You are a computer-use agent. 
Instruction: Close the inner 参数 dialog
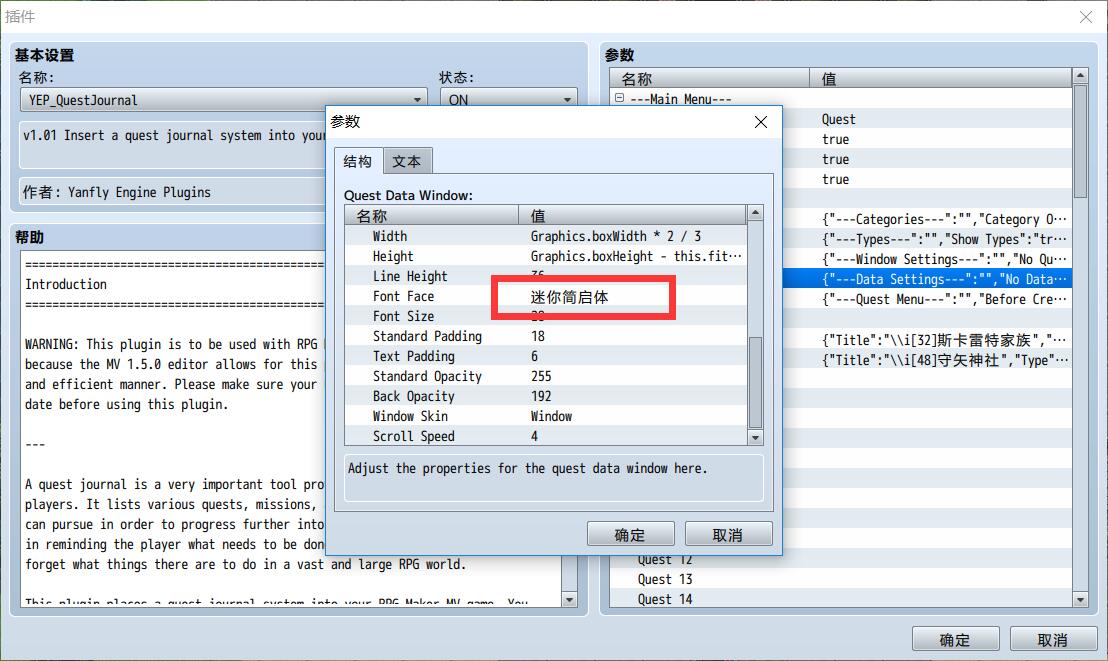[761, 122]
